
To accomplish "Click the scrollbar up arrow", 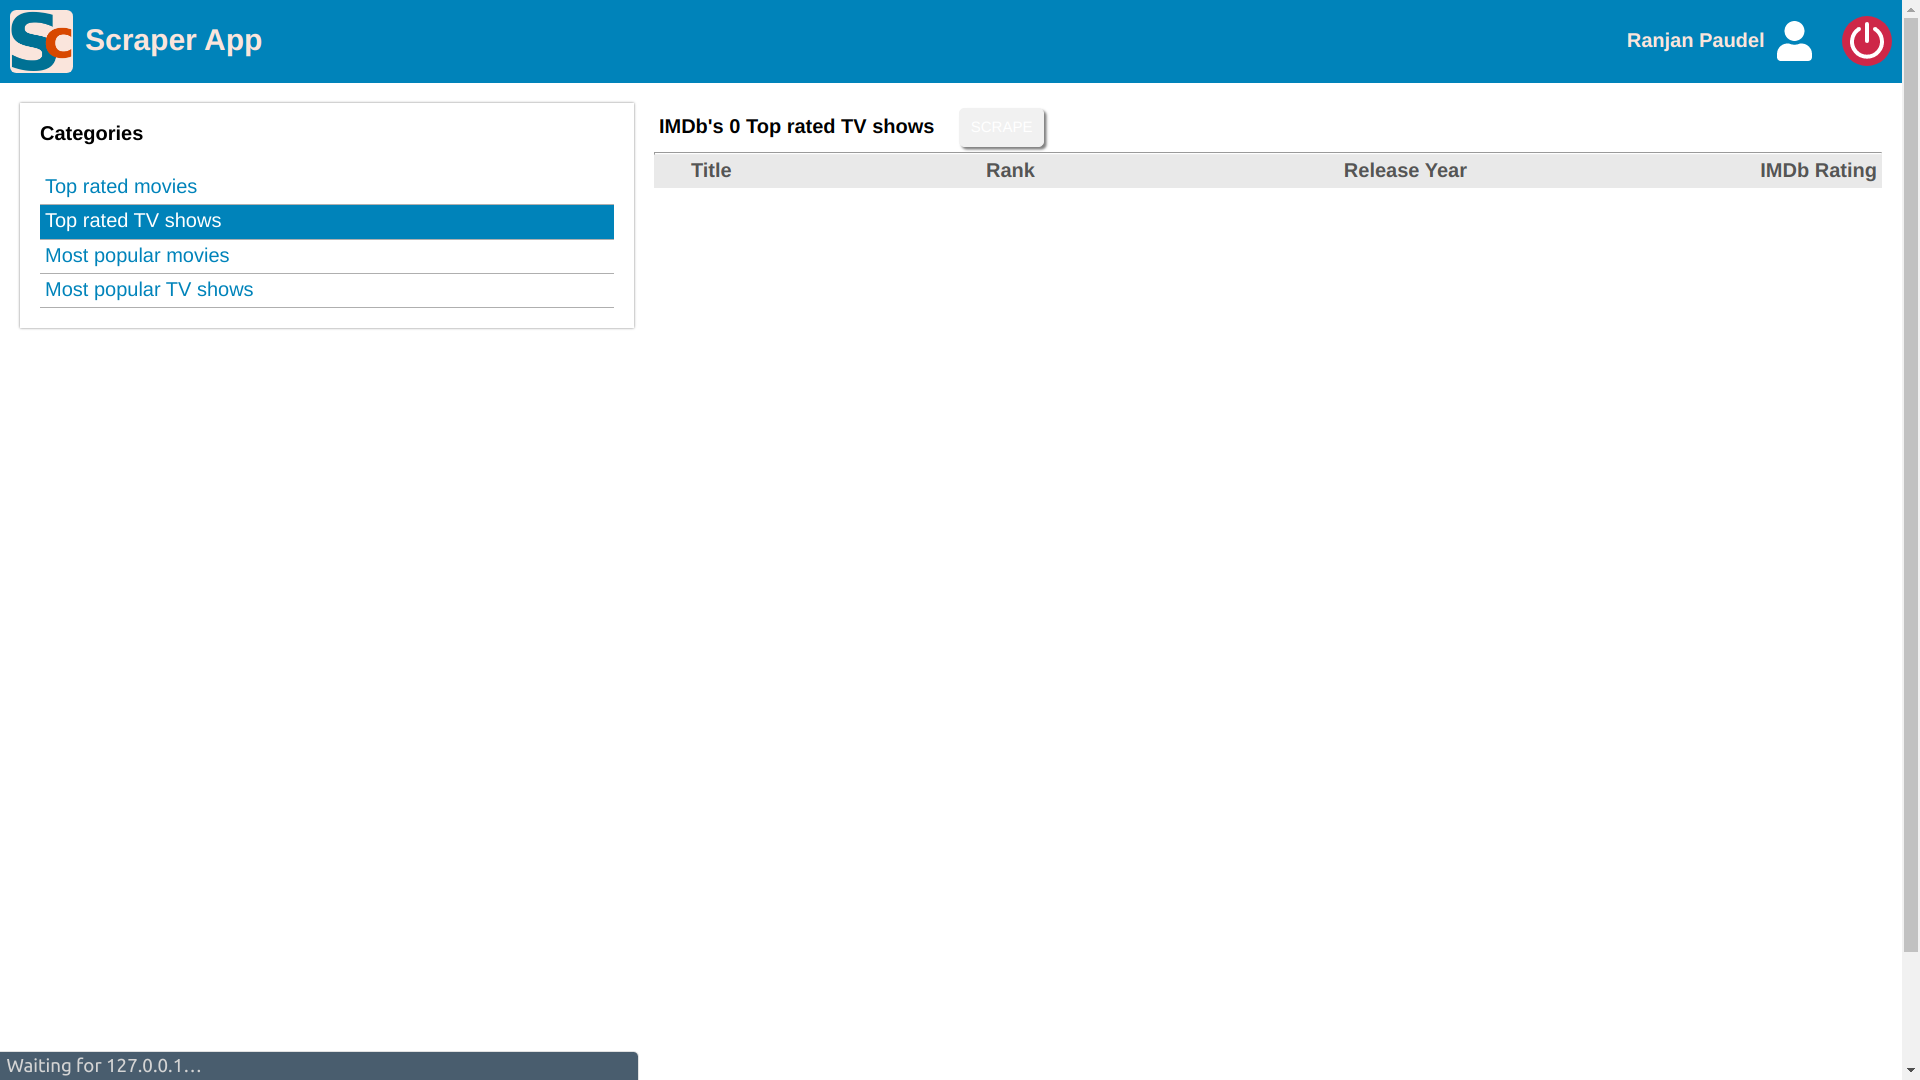I will click(x=1911, y=8).
